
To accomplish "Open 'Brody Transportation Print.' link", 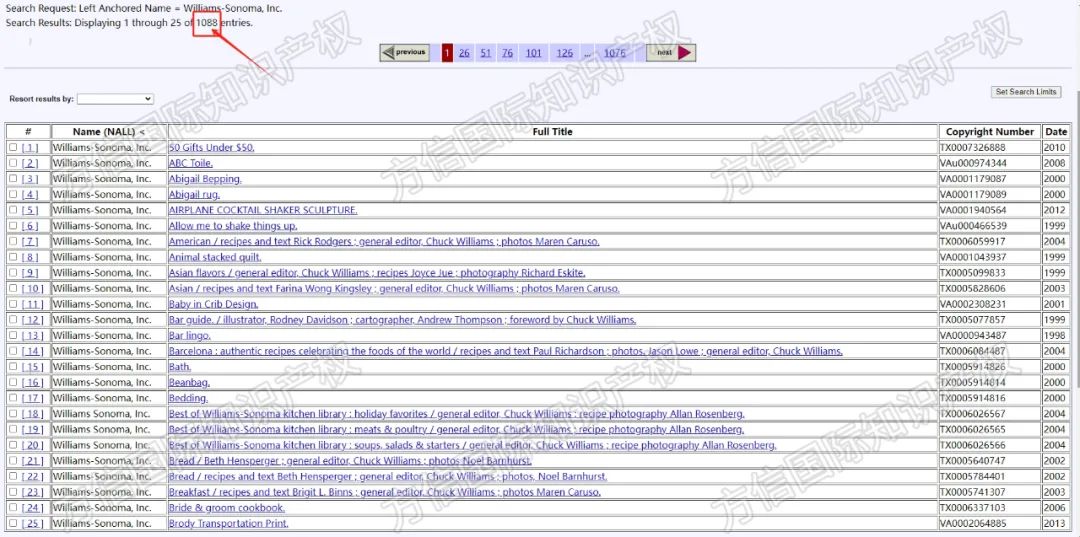I will tap(229, 523).
